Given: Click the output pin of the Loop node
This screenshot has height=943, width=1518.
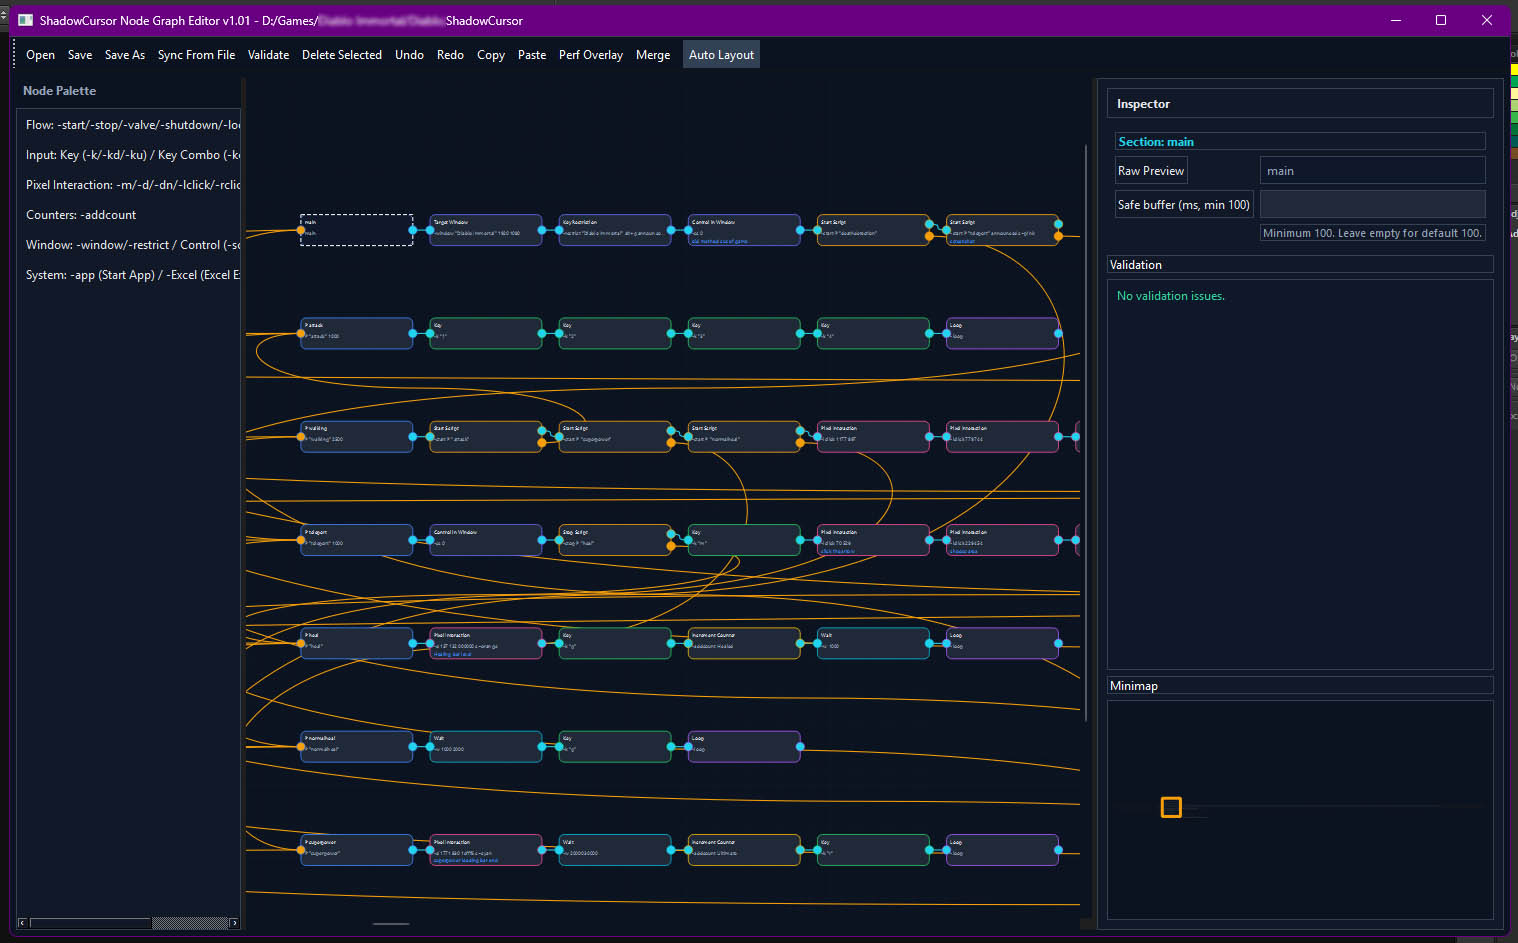Looking at the screenshot, I should [x=1059, y=333].
